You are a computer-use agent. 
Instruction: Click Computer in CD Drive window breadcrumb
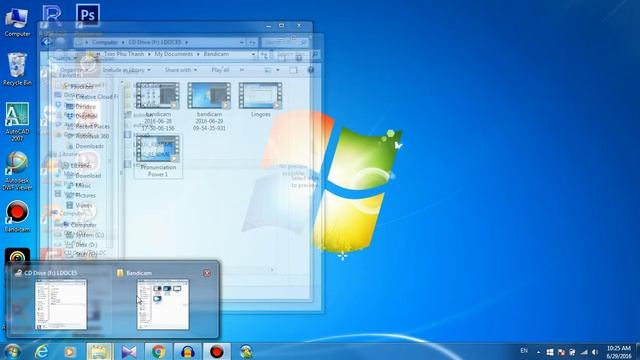[x=104, y=42]
